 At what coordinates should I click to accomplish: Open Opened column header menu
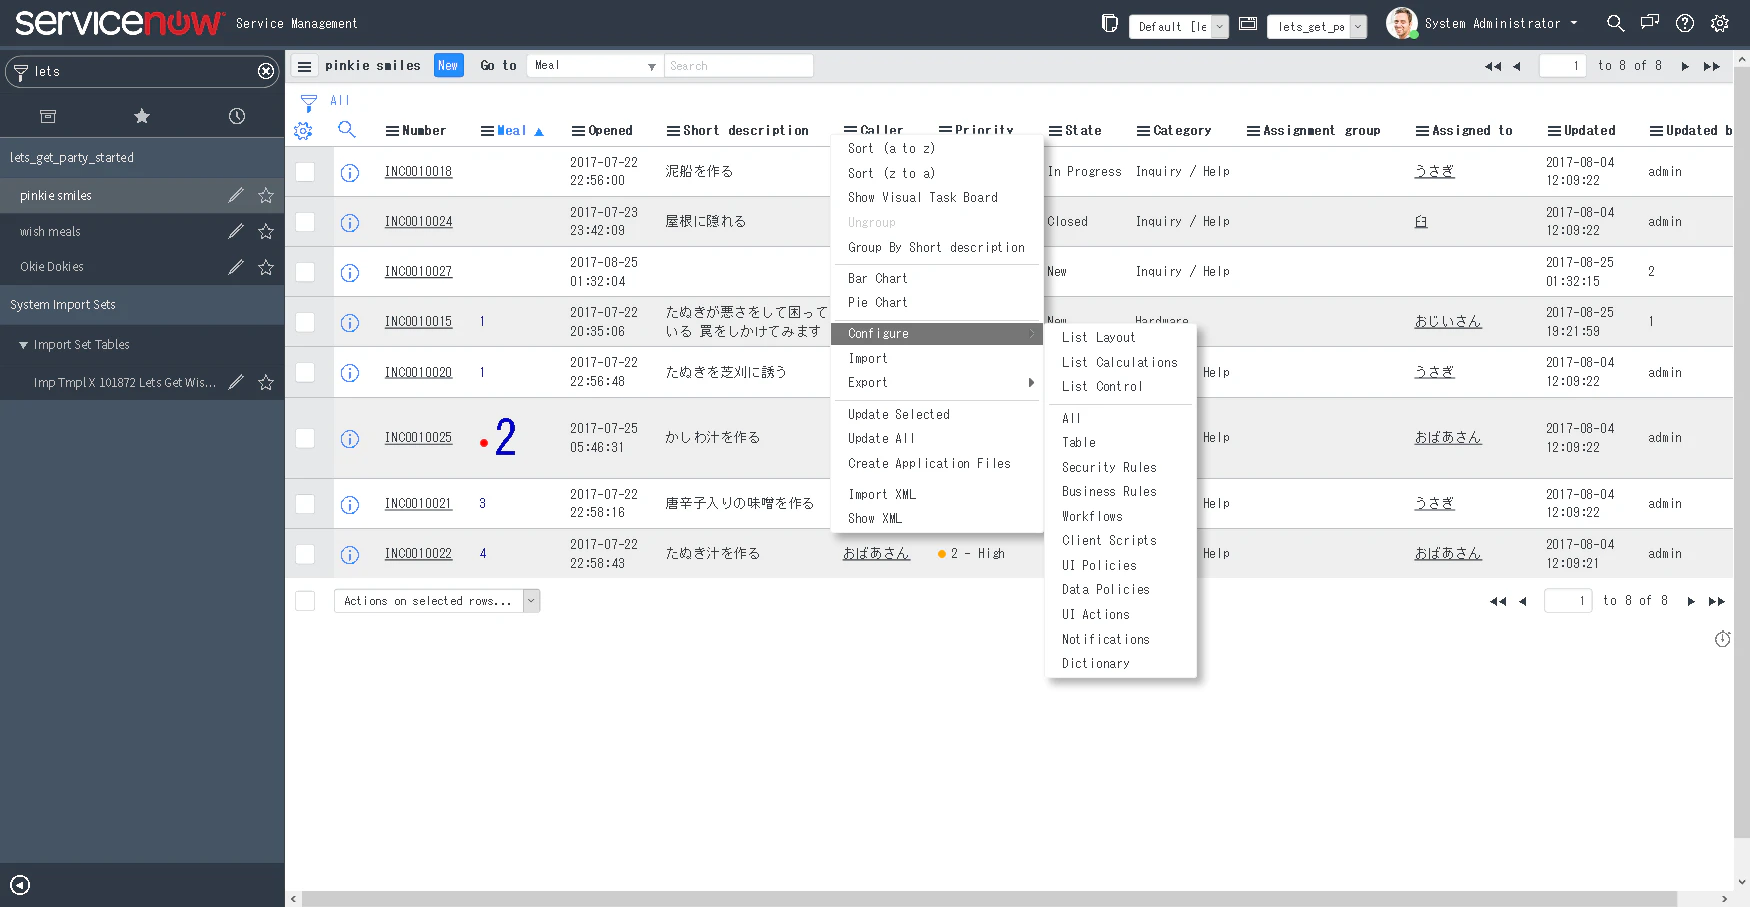coord(578,131)
